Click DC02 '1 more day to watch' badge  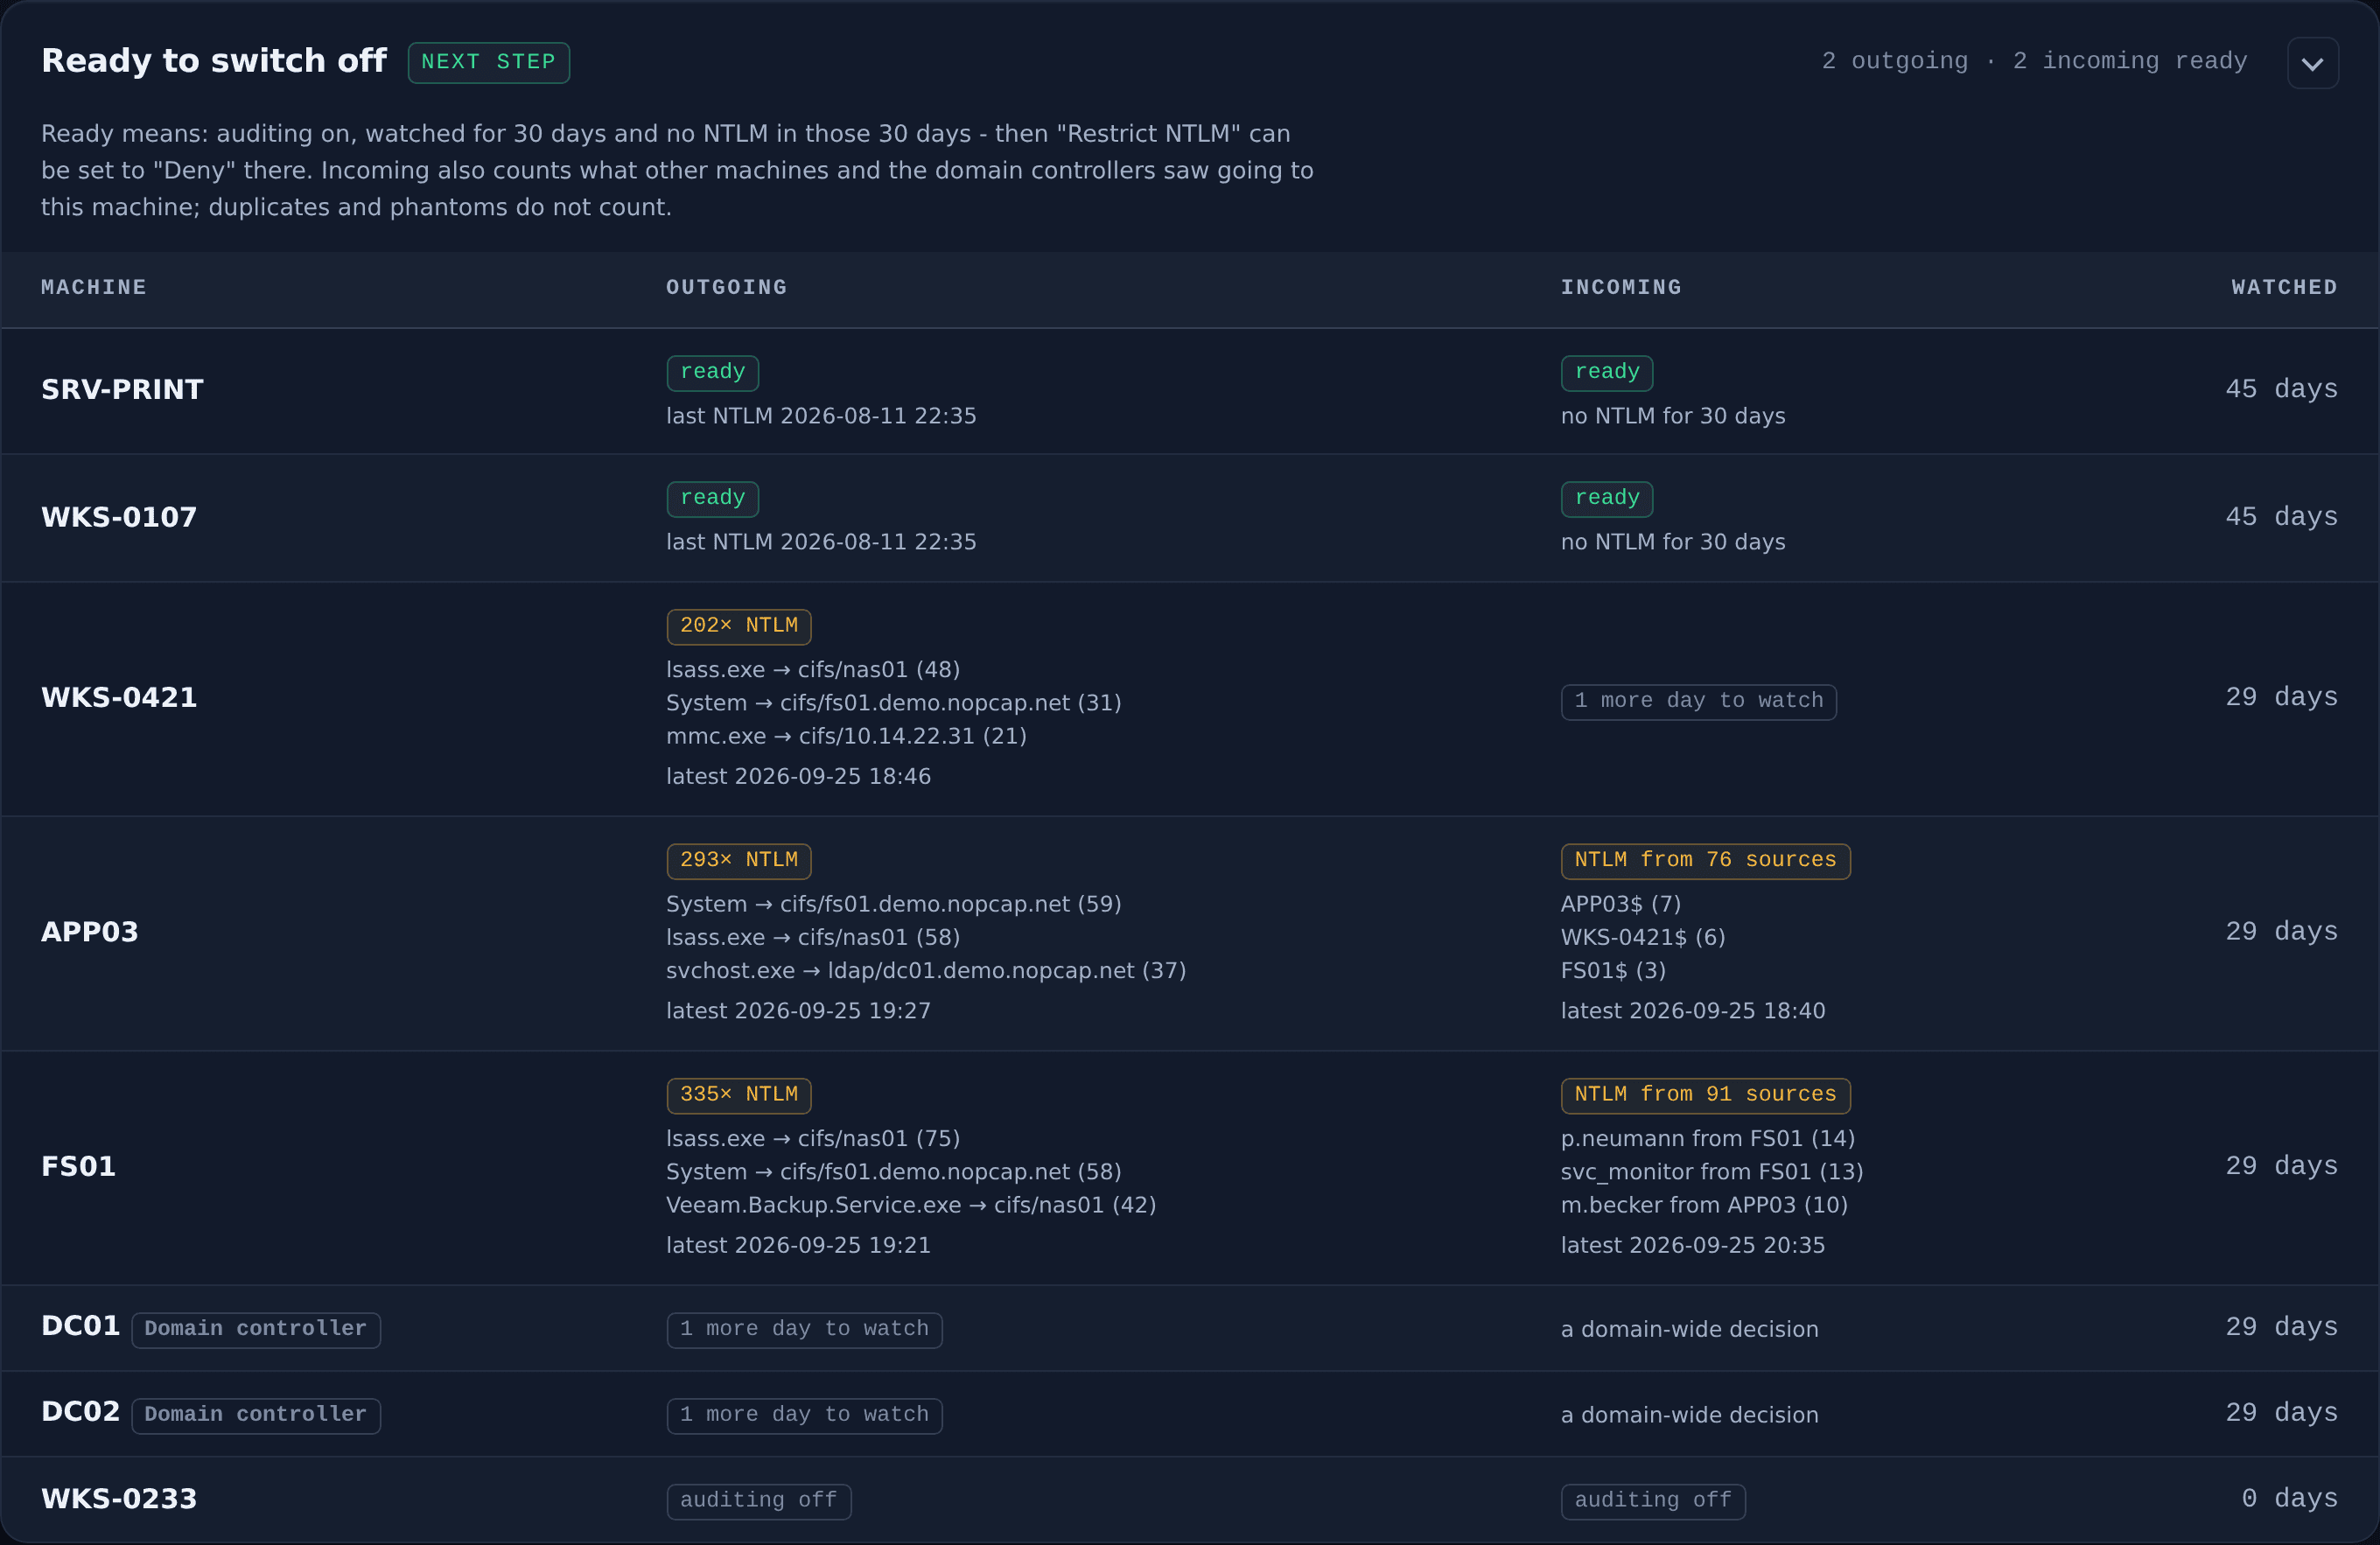click(x=805, y=1416)
